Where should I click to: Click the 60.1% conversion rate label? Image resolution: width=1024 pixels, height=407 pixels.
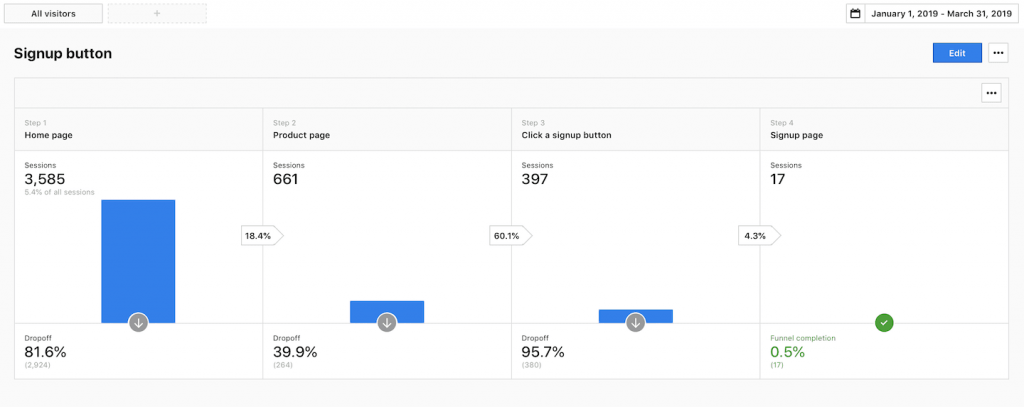pyautogui.click(x=508, y=236)
